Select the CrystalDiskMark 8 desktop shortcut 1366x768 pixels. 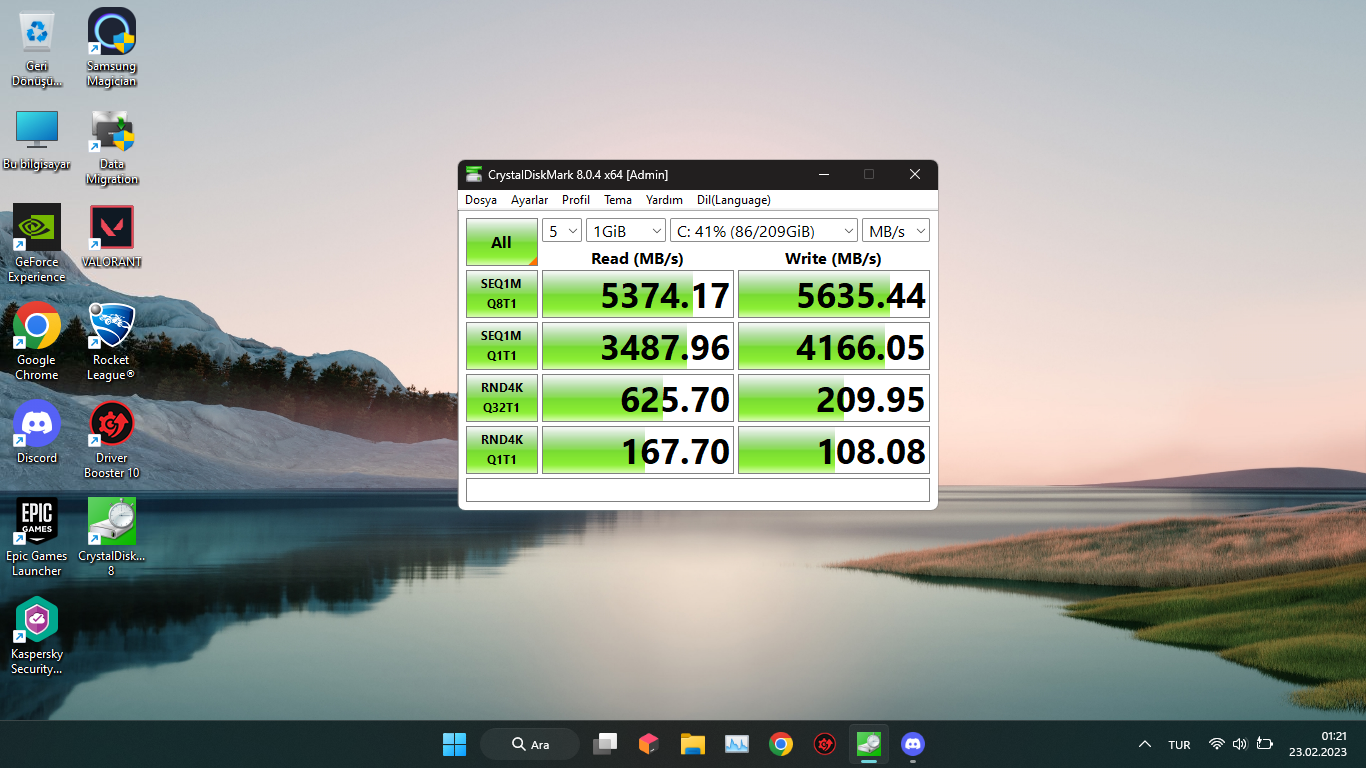tap(111, 537)
